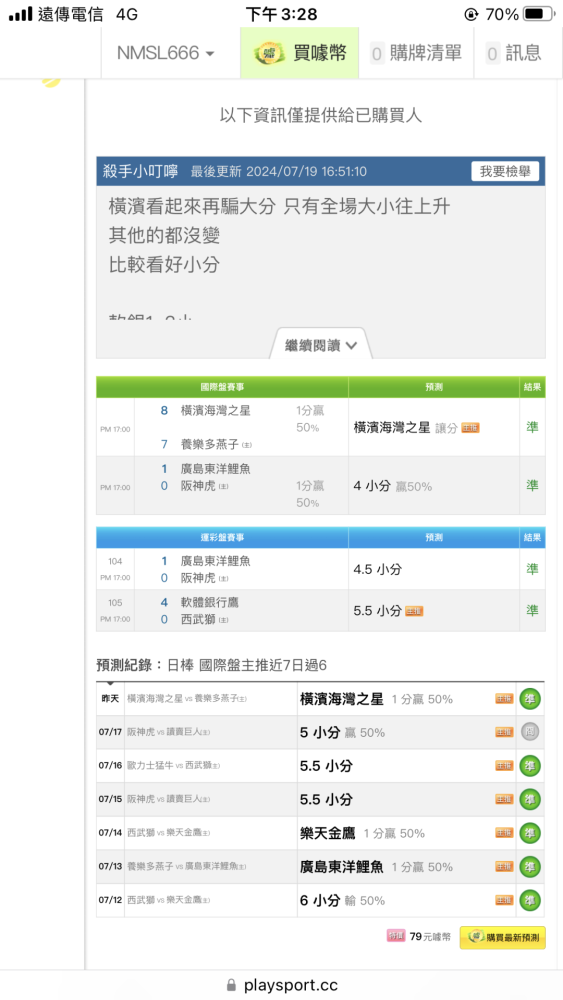The width and height of the screenshot is (563, 1000).
Task: Open the NMSL666 account dropdown
Action: click(165, 53)
